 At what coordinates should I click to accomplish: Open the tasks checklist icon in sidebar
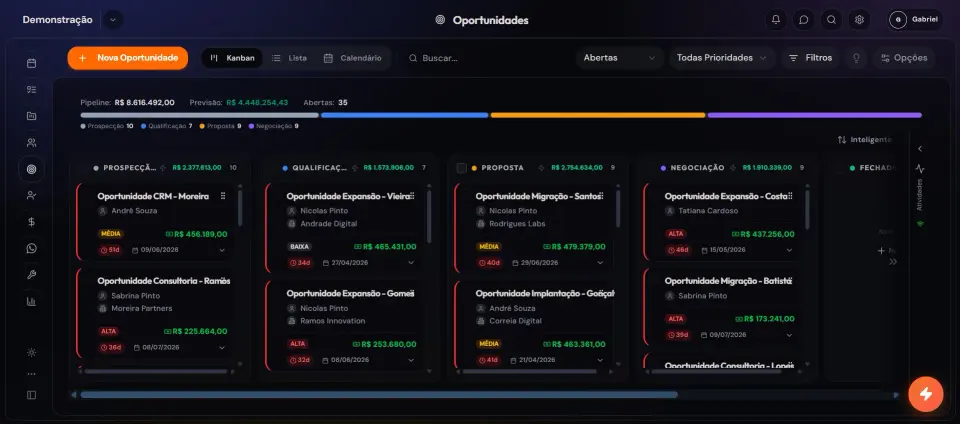[31, 89]
